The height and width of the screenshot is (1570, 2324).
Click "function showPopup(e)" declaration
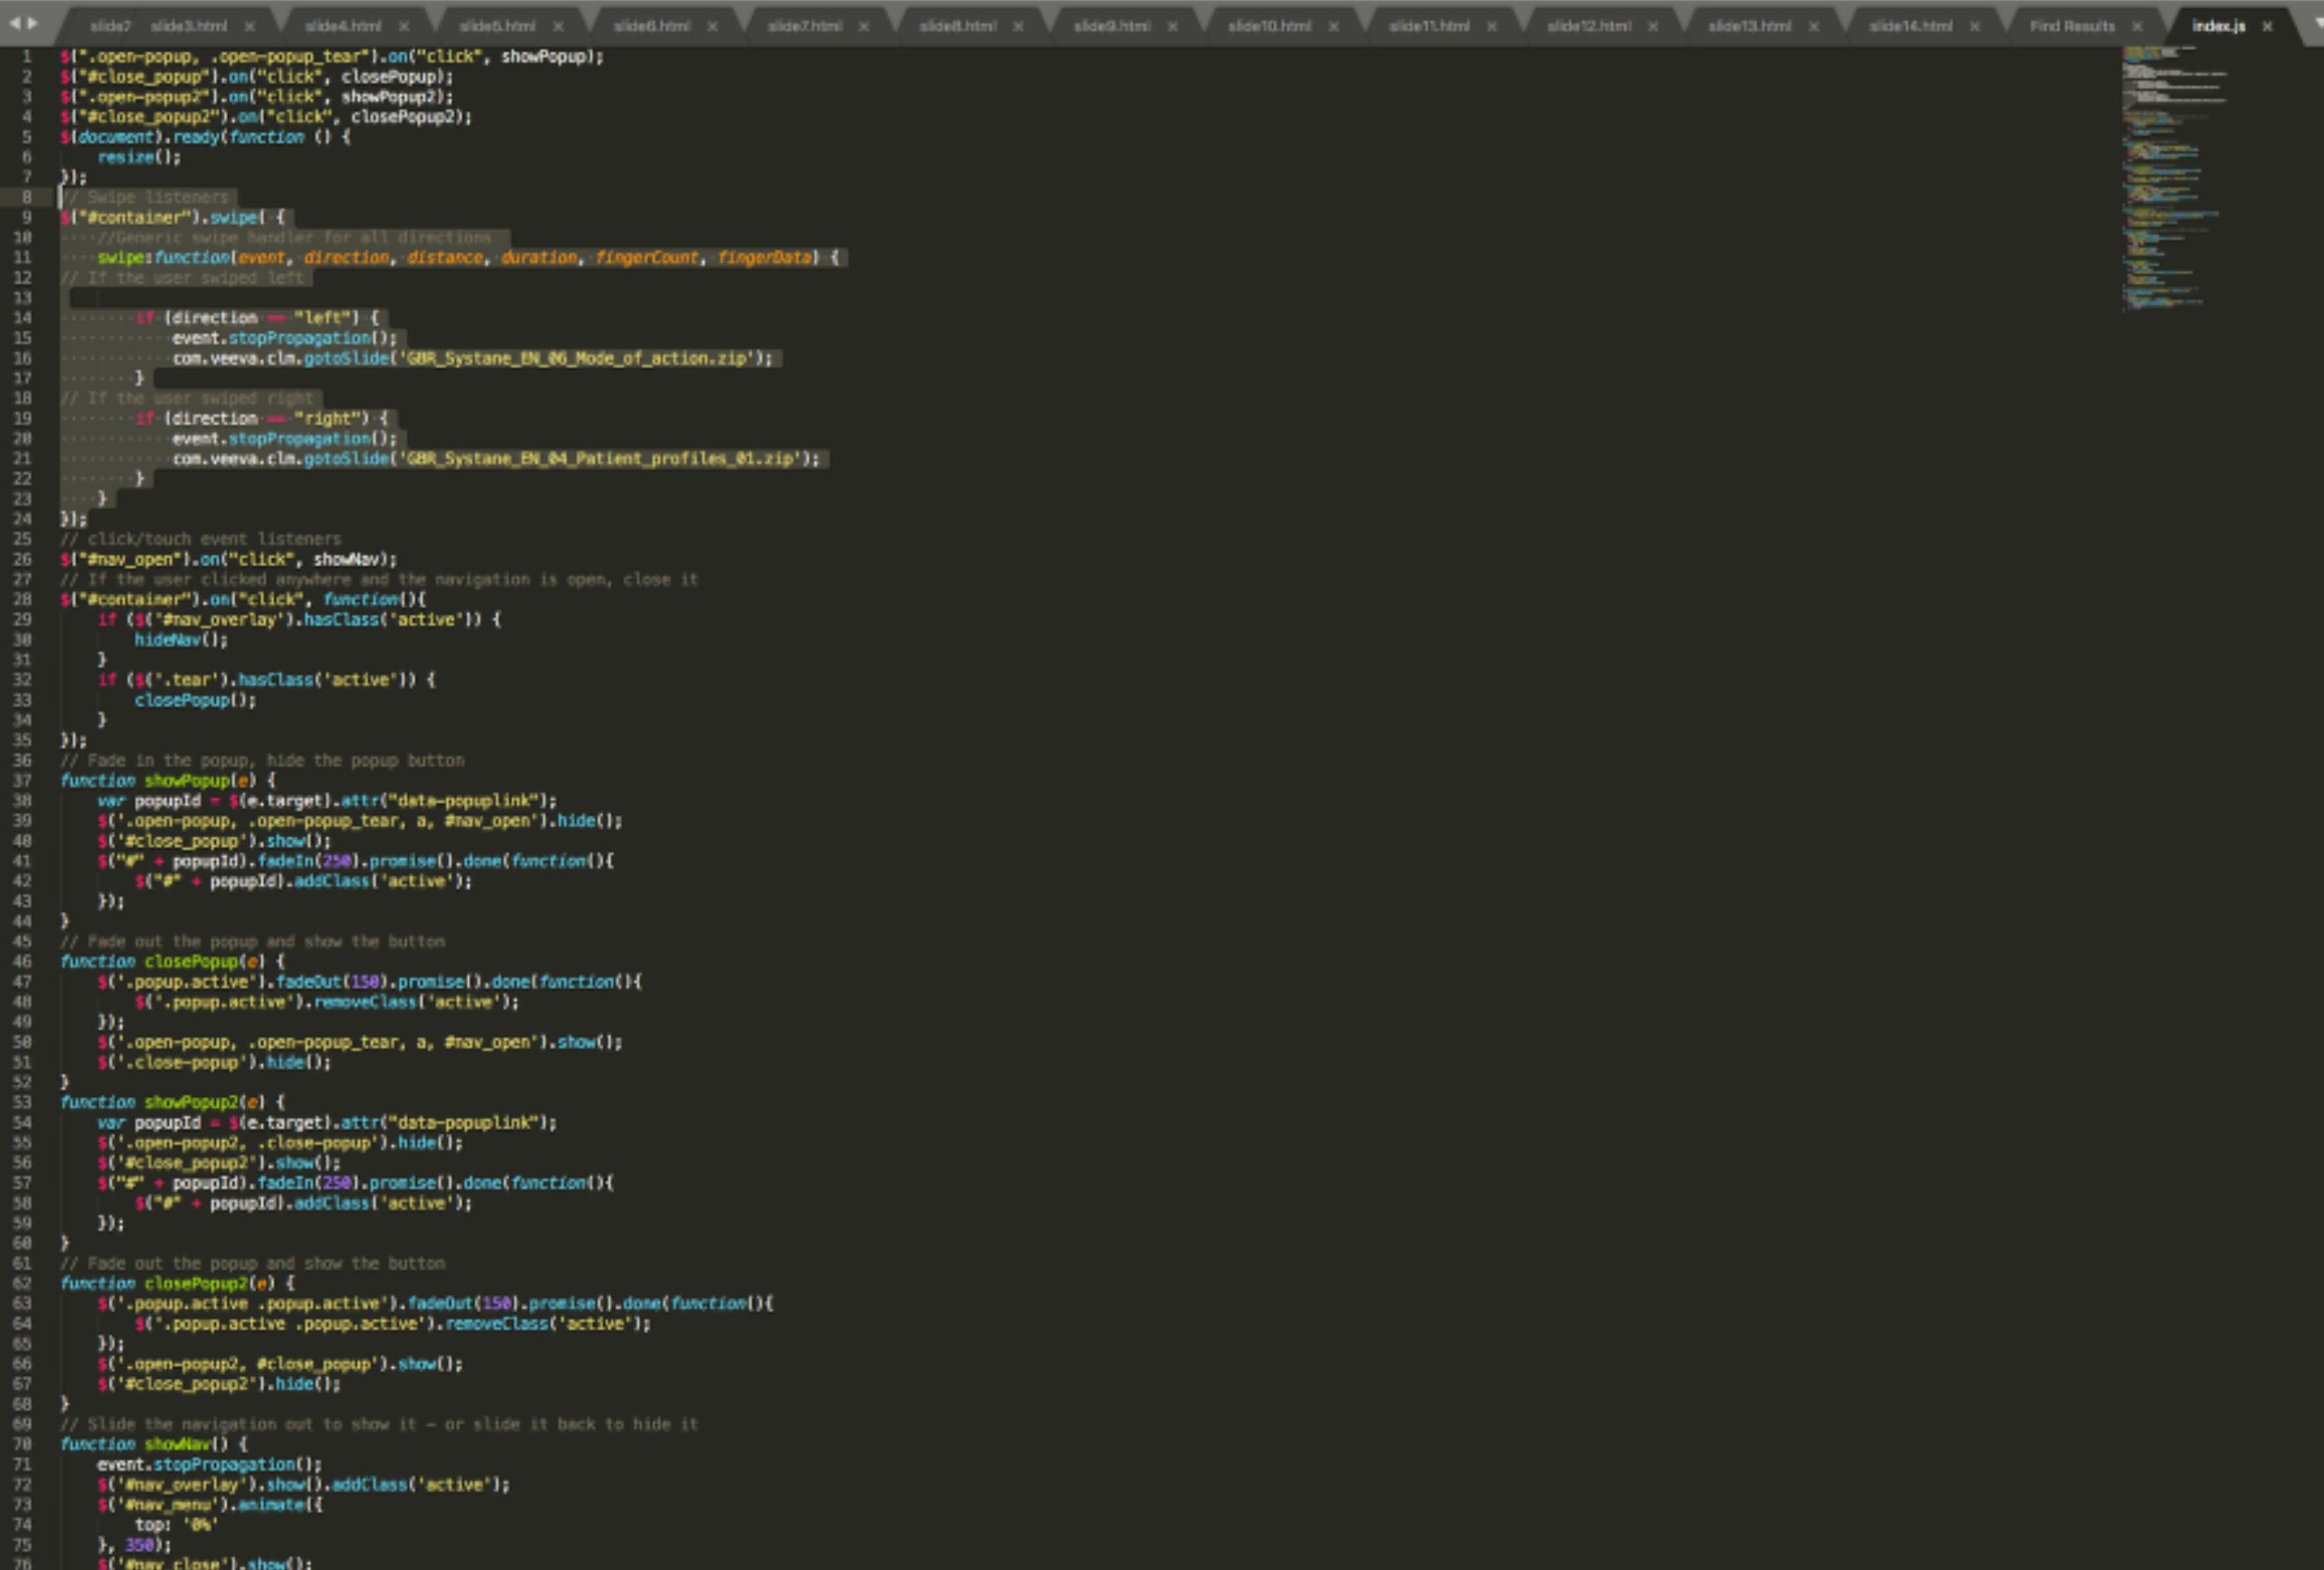(167, 780)
